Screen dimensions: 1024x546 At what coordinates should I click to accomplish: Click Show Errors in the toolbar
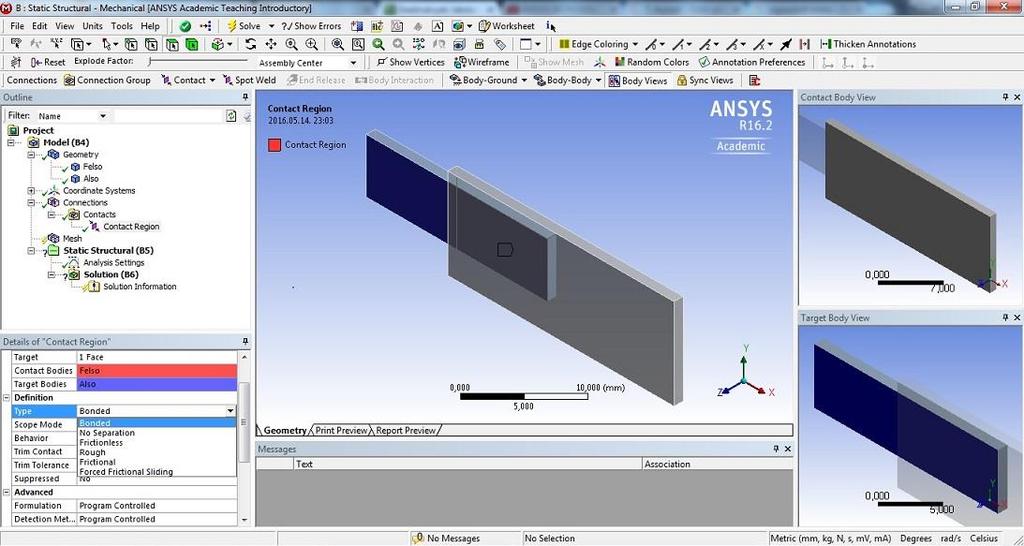click(312, 26)
